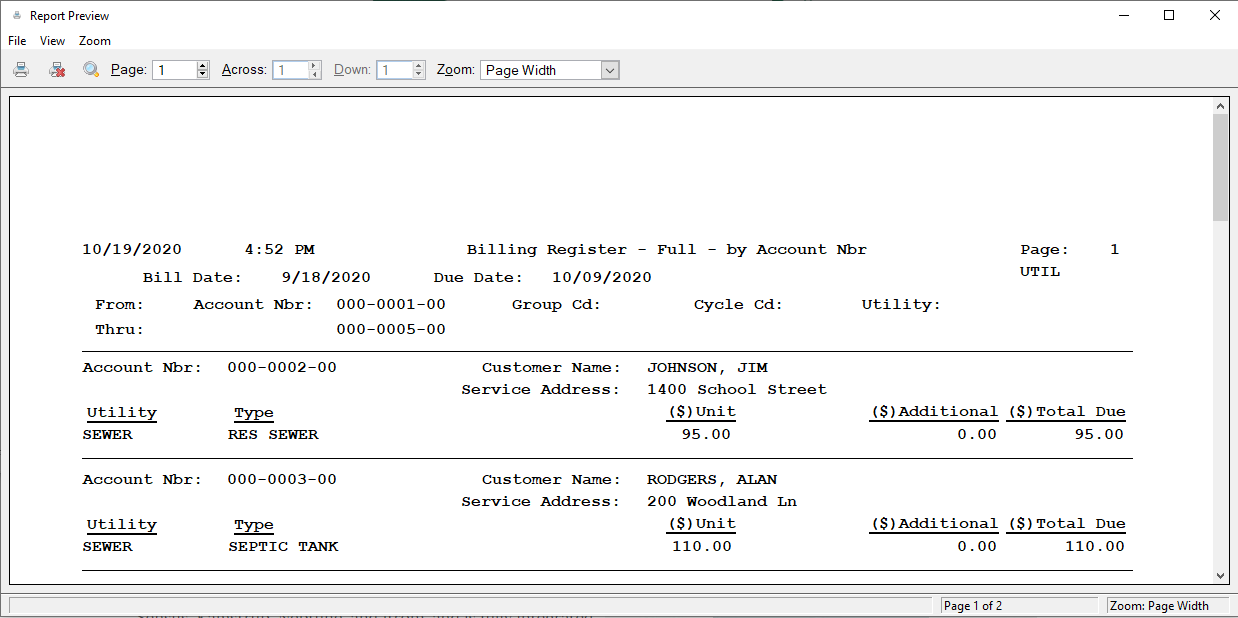Click inside the Page number field

175,70
